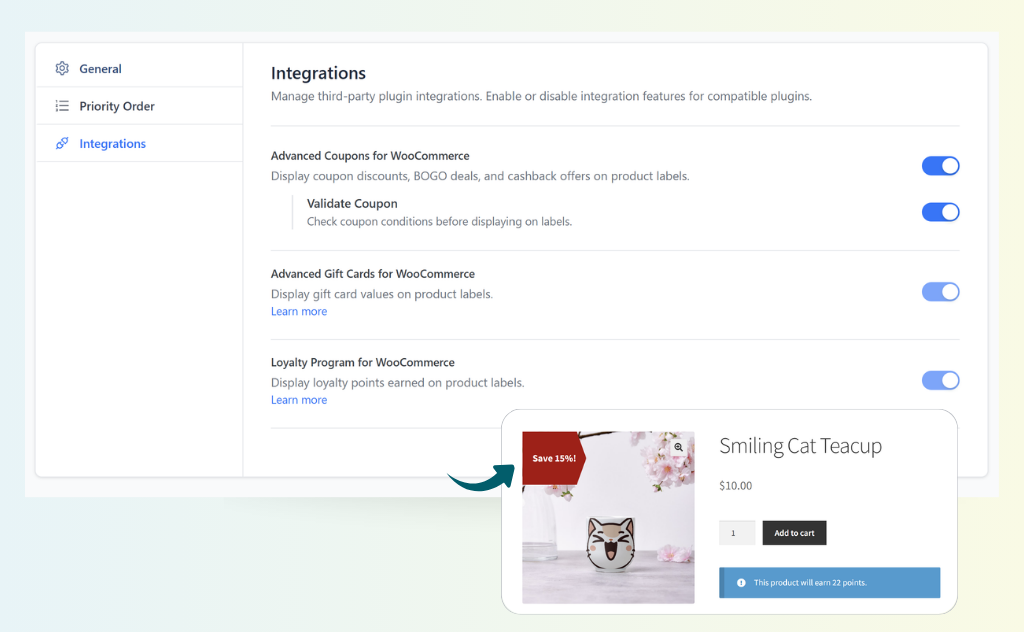Enable the Advanced Gift Cards toggle
Image resolution: width=1024 pixels, height=632 pixels.
click(940, 291)
